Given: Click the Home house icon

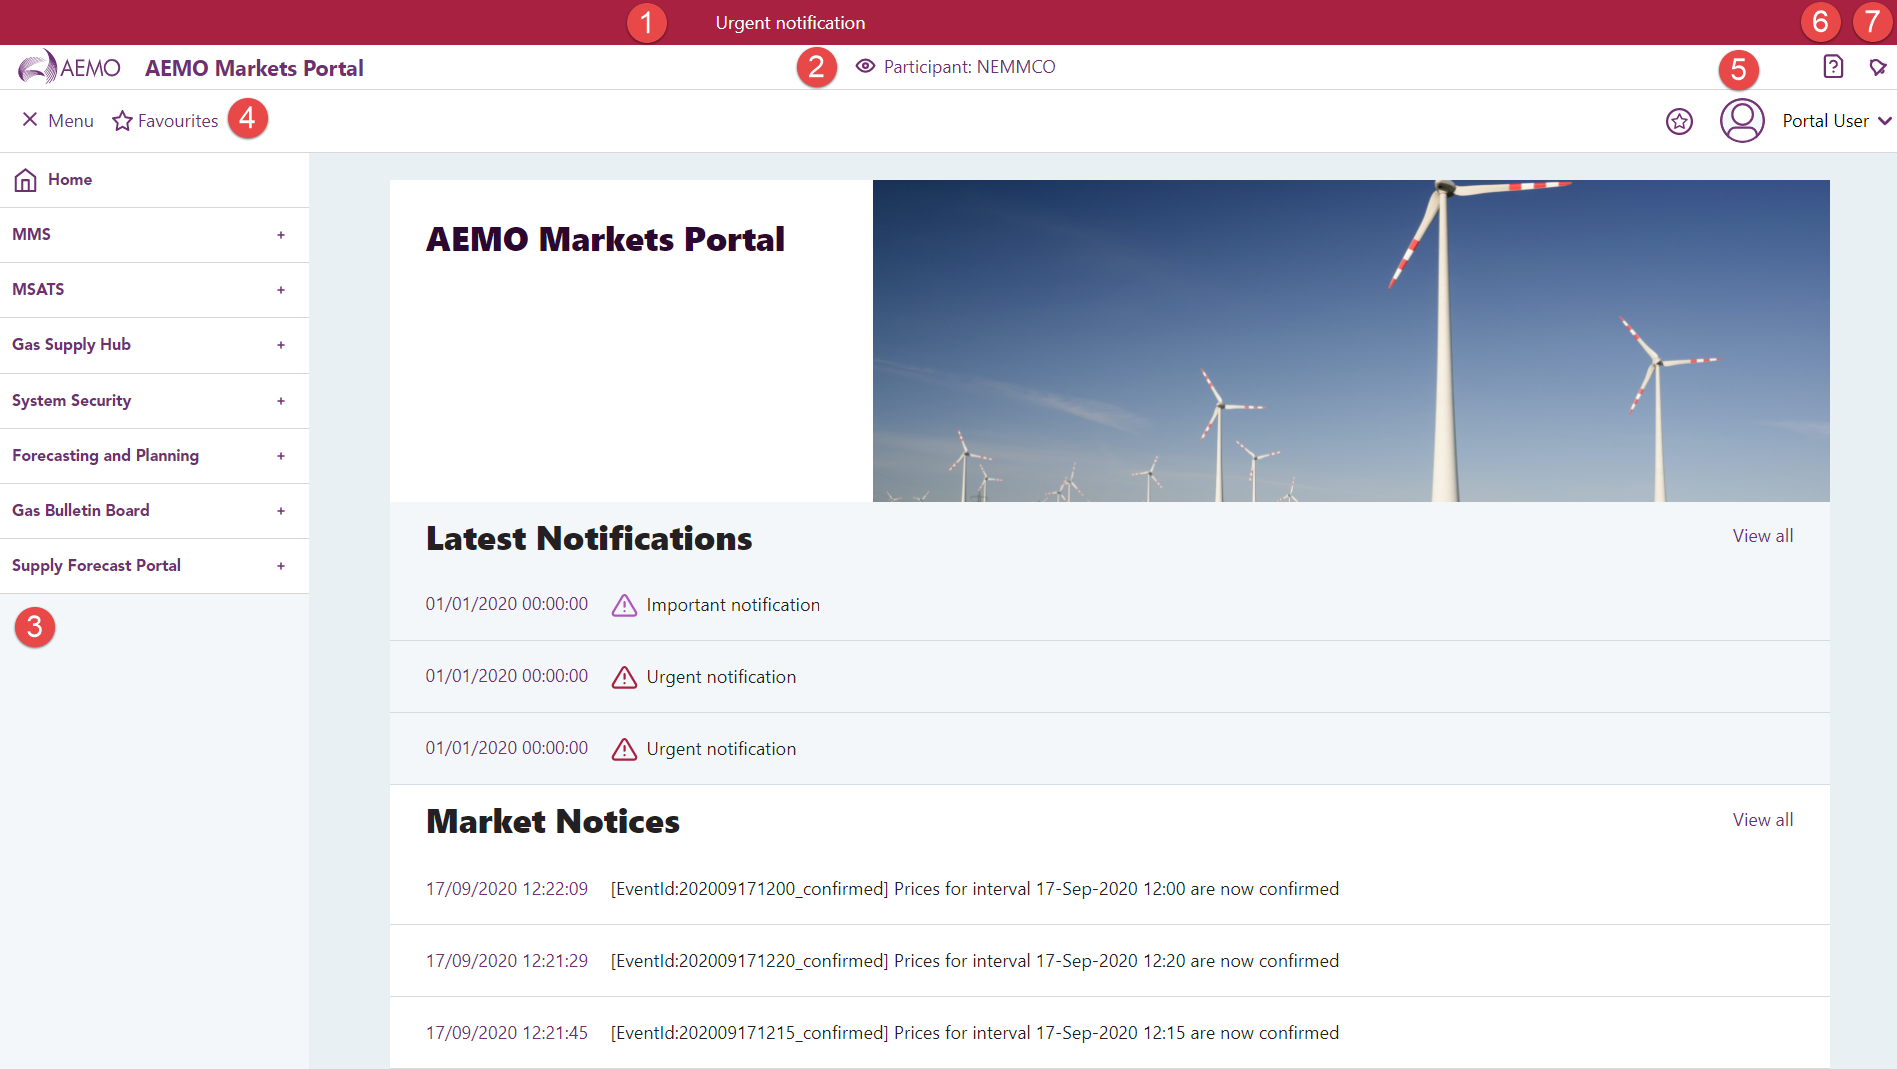Looking at the screenshot, I should point(26,180).
